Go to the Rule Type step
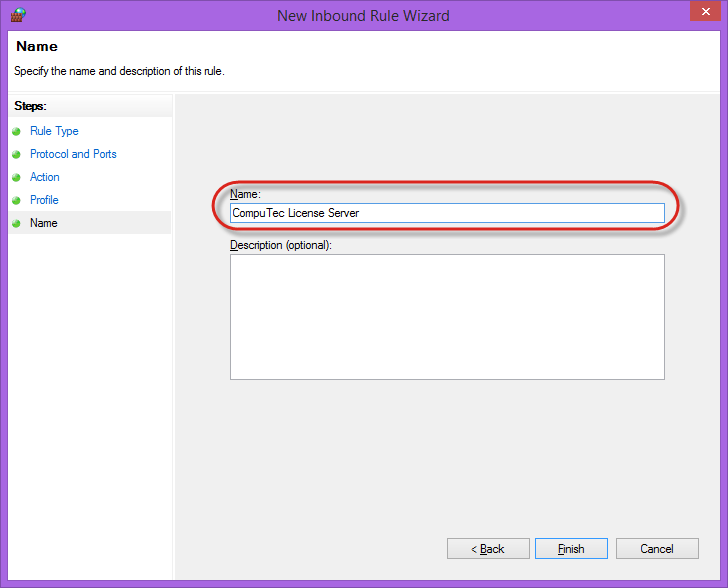This screenshot has height=588, width=728. pos(54,131)
